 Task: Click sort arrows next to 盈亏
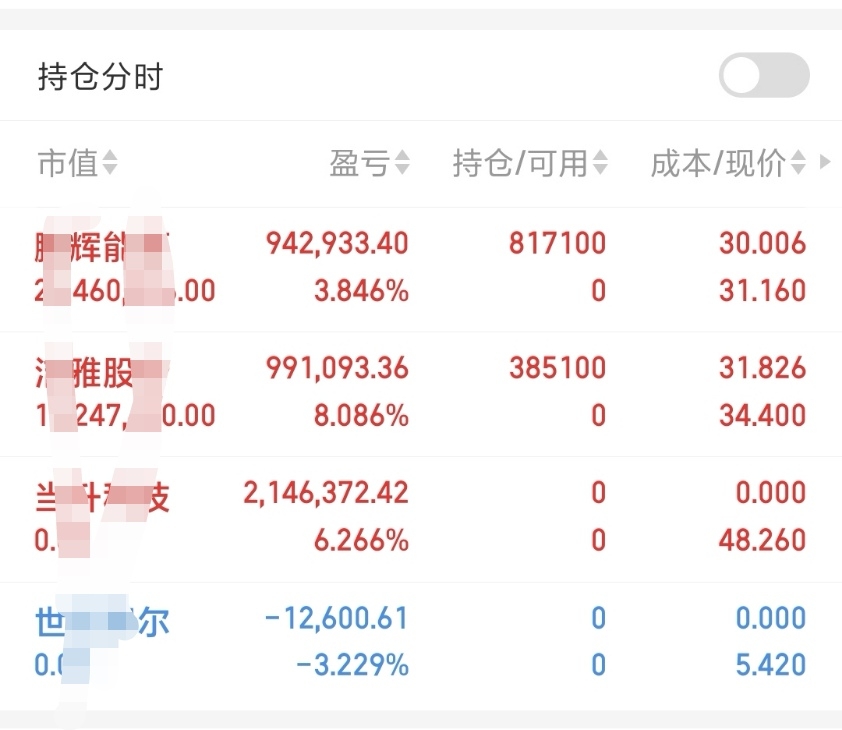click(x=402, y=163)
